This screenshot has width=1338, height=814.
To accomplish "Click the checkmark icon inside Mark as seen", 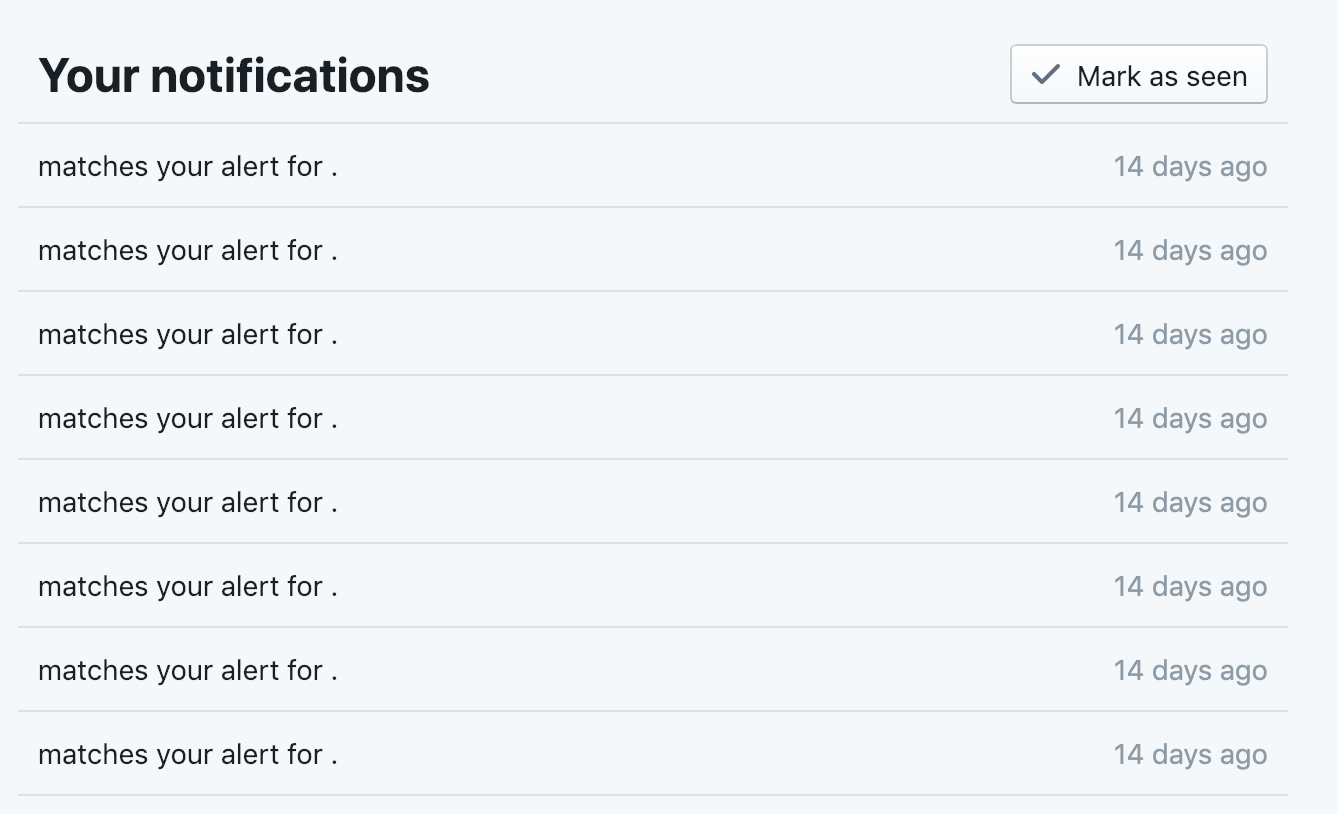I will coord(1044,73).
